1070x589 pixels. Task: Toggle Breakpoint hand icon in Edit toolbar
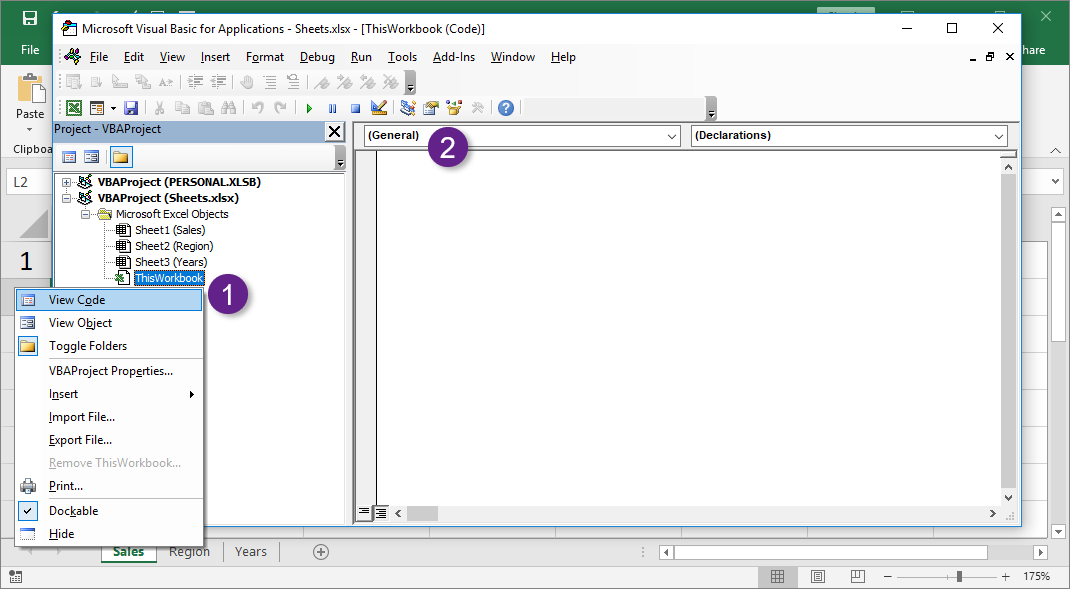247,82
